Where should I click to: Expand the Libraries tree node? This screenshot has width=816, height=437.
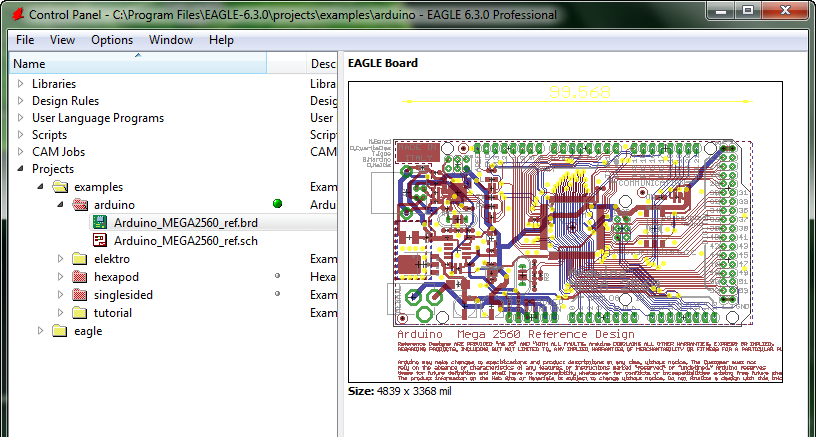tap(21, 84)
